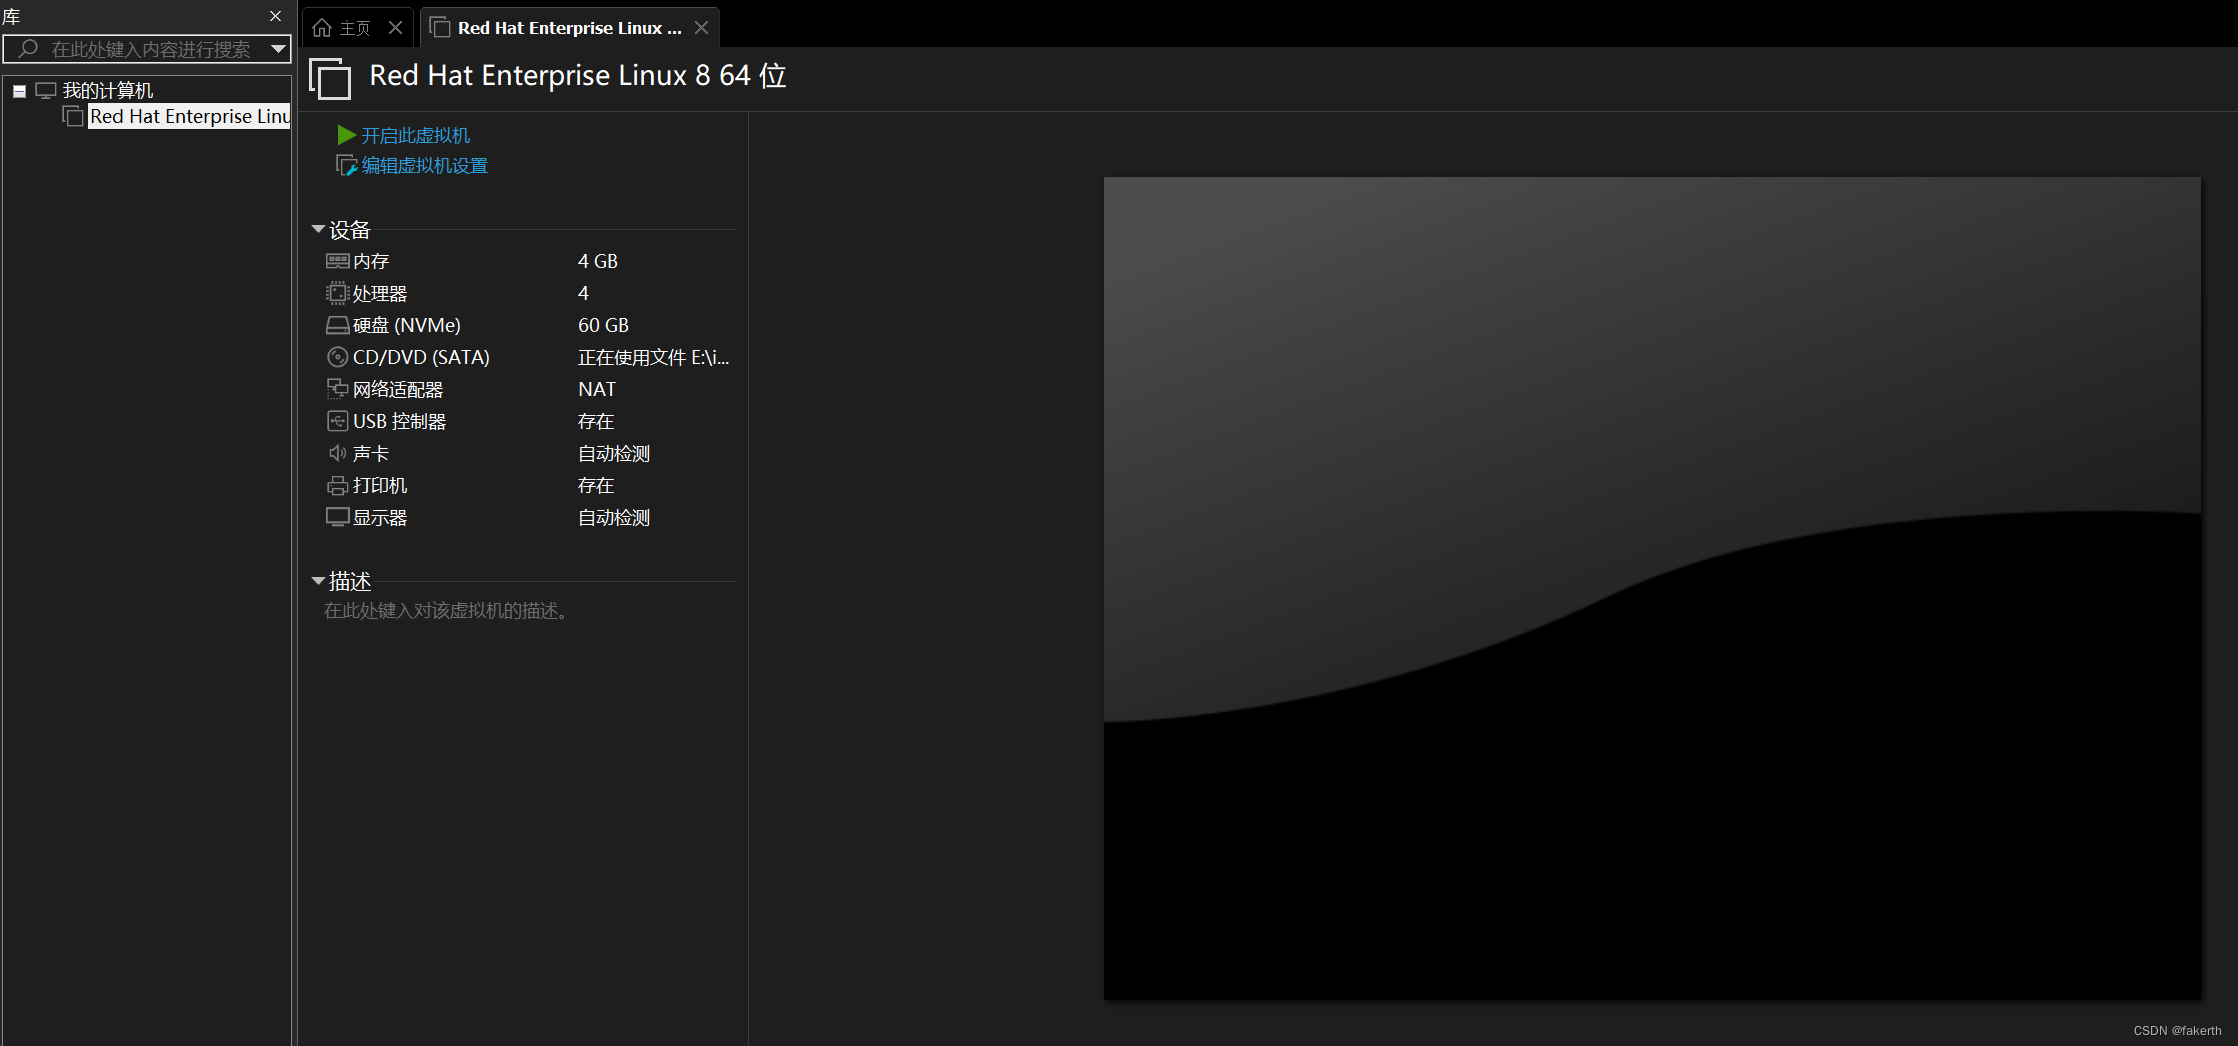
Task: Click the 编辑虚拟机设置 link
Action: tap(424, 166)
